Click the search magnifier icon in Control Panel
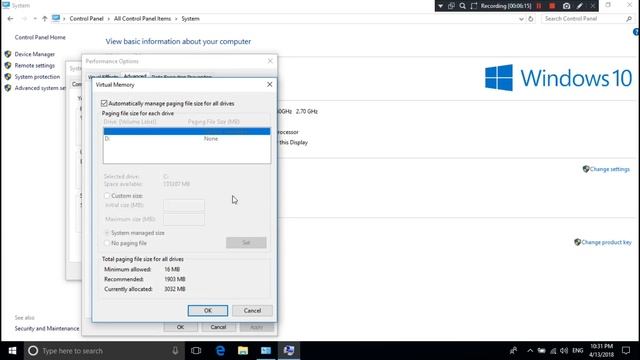 point(629,19)
